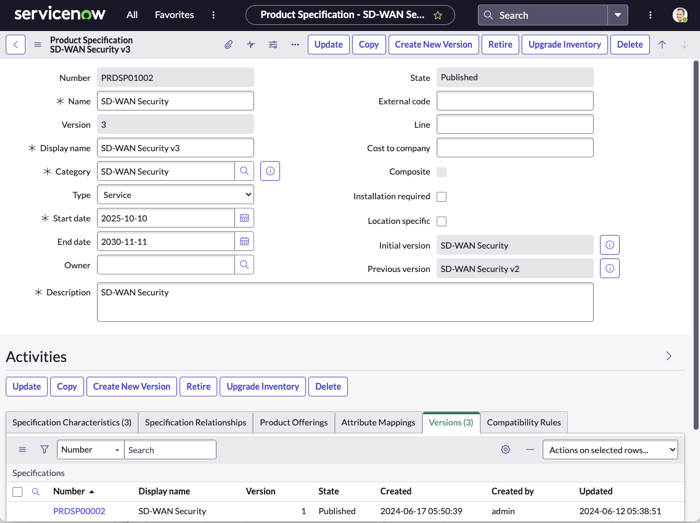Image resolution: width=700 pixels, height=523 pixels.
Task: Click the Name input field
Action: click(x=175, y=101)
